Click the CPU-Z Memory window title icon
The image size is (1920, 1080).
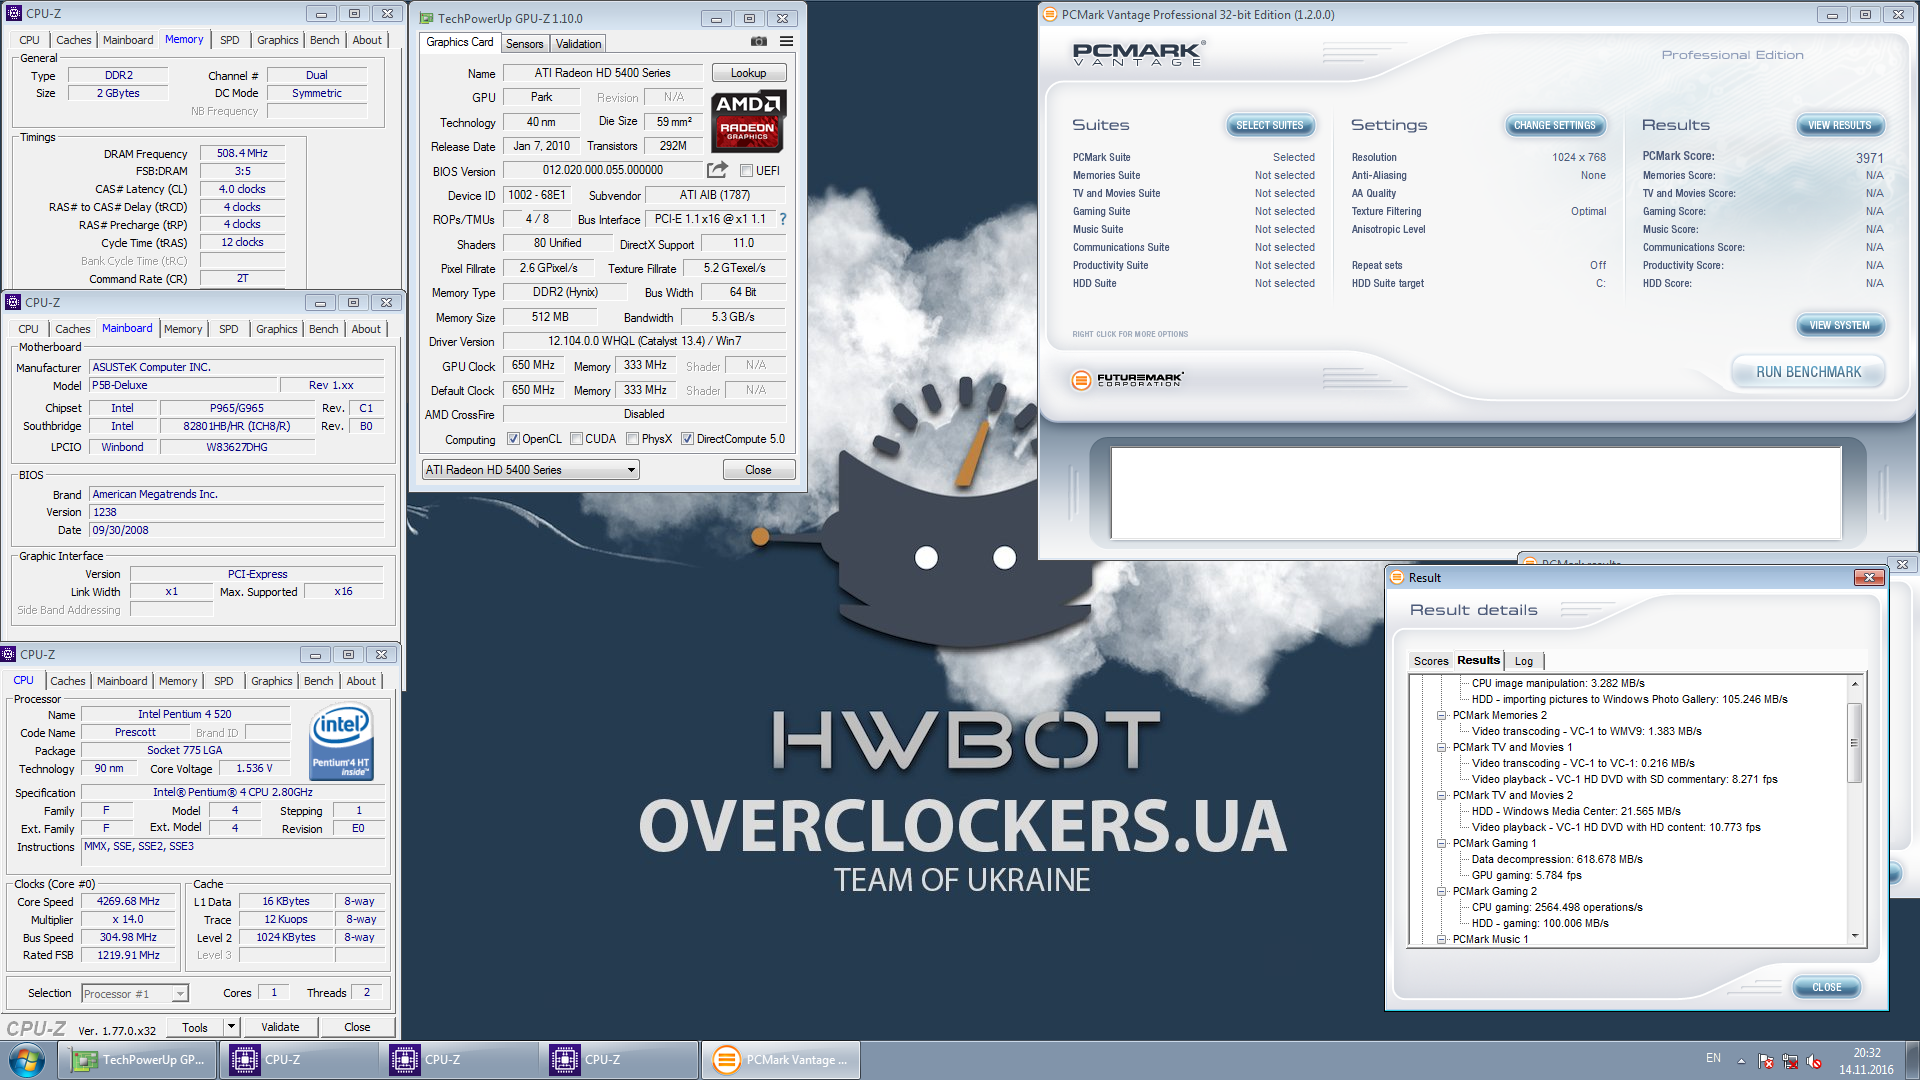(x=14, y=13)
